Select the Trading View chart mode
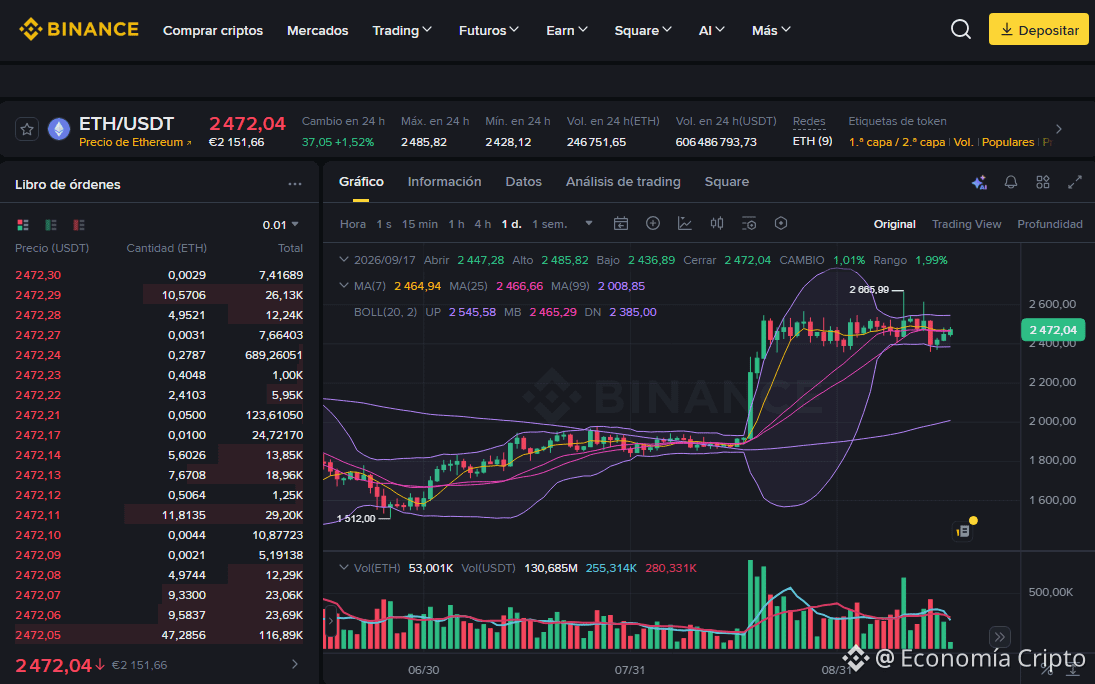This screenshot has width=1095, height=684. [967, 224]
